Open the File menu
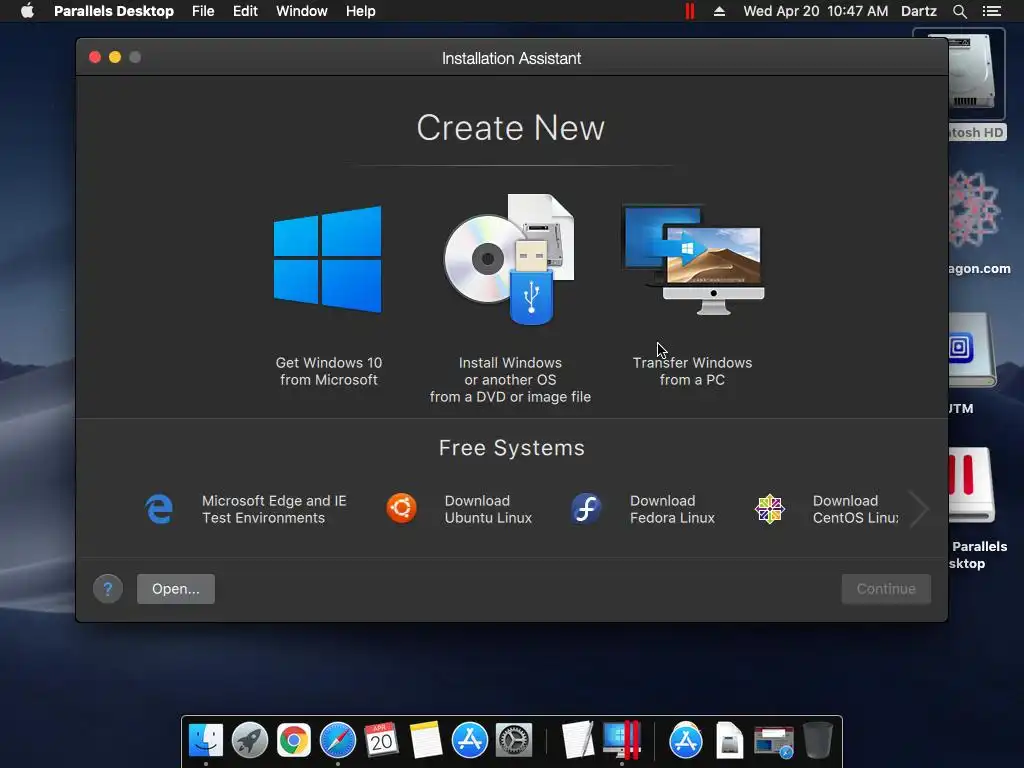1024x768 pixels. (203, 11)
